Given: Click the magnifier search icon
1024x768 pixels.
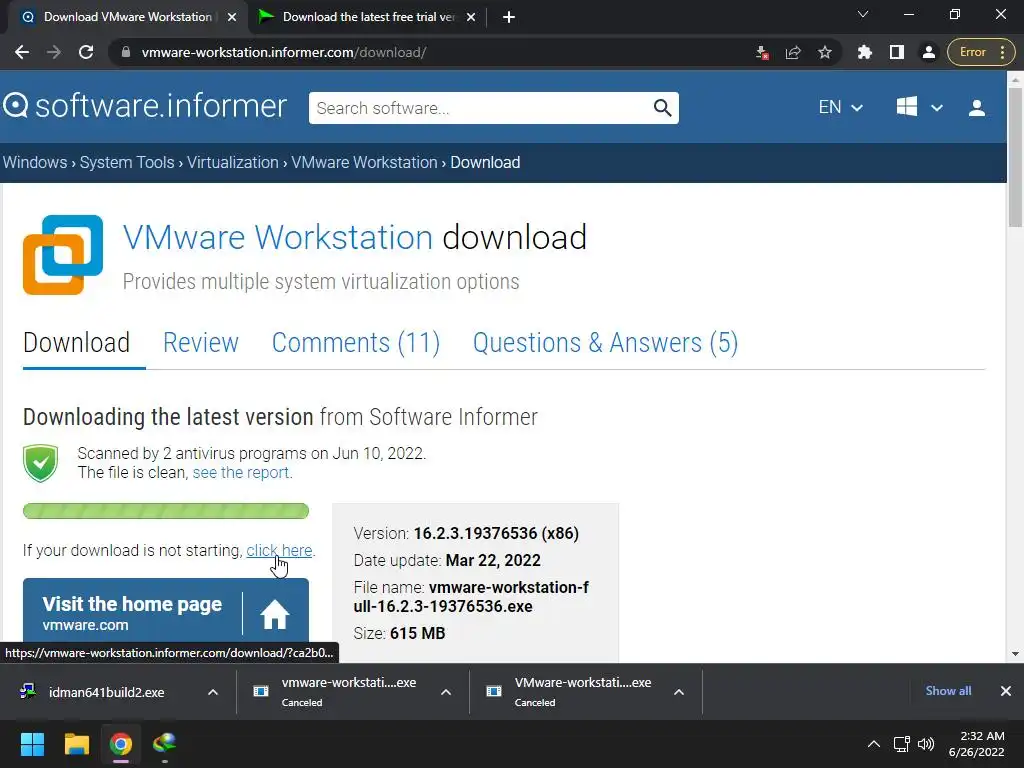Looking at the screenshot, I should point(662,108).
